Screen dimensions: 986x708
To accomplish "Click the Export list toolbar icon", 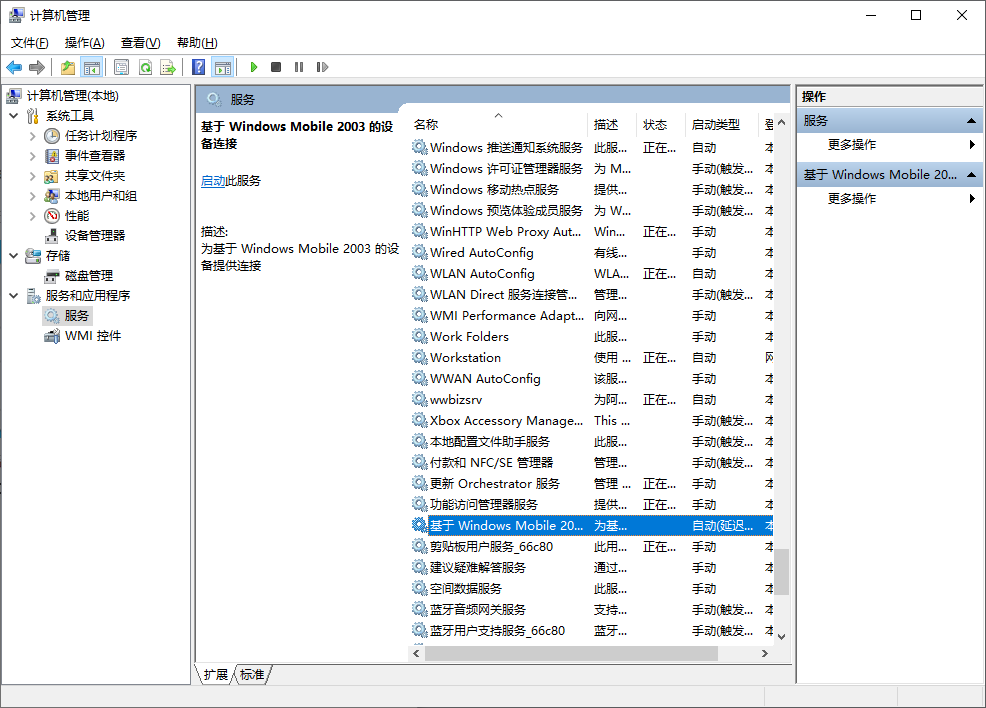I will [x=168, y=67].
